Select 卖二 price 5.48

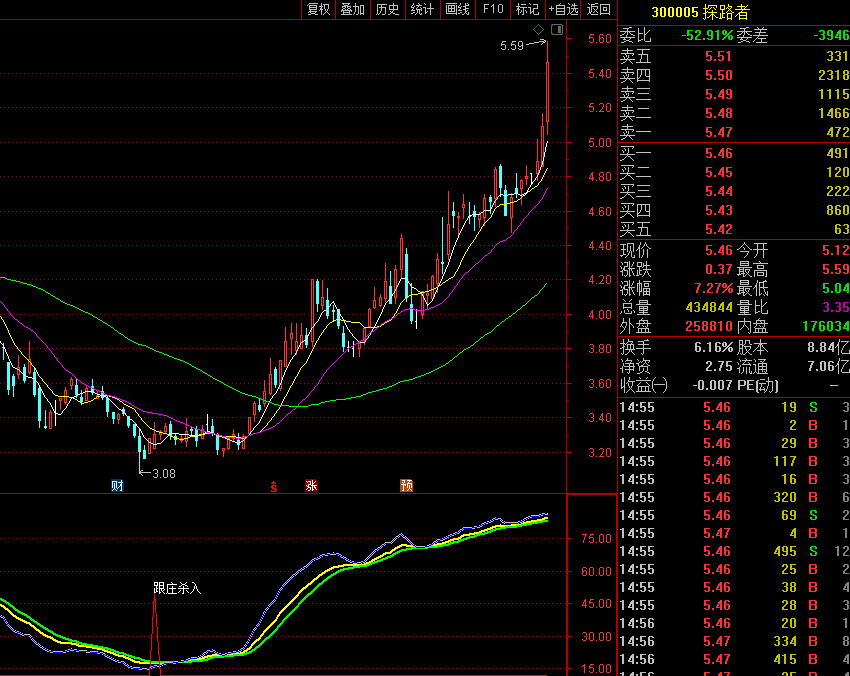click(x=718, y=113)
